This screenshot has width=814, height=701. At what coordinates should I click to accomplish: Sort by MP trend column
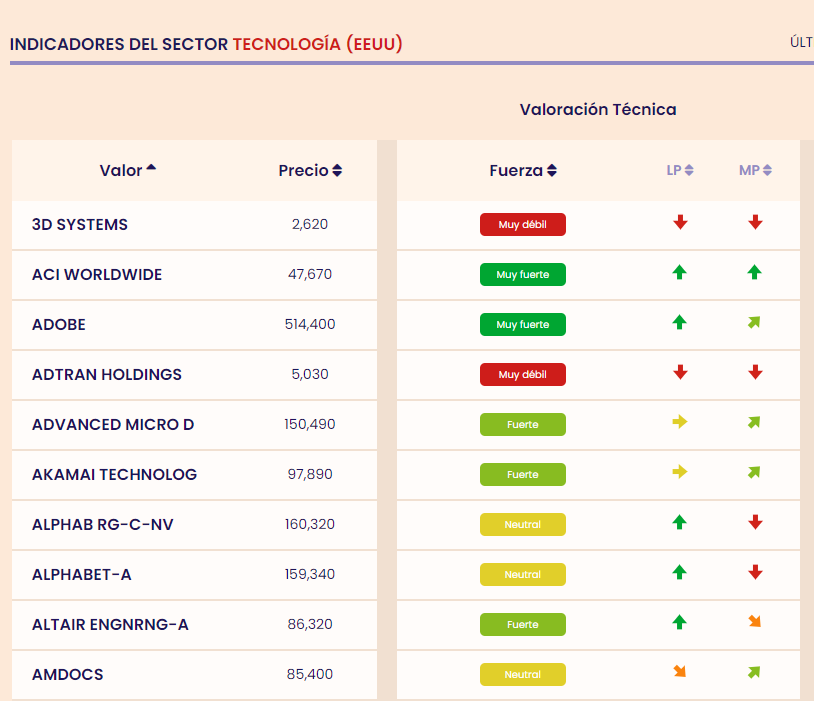coord(755,170)
